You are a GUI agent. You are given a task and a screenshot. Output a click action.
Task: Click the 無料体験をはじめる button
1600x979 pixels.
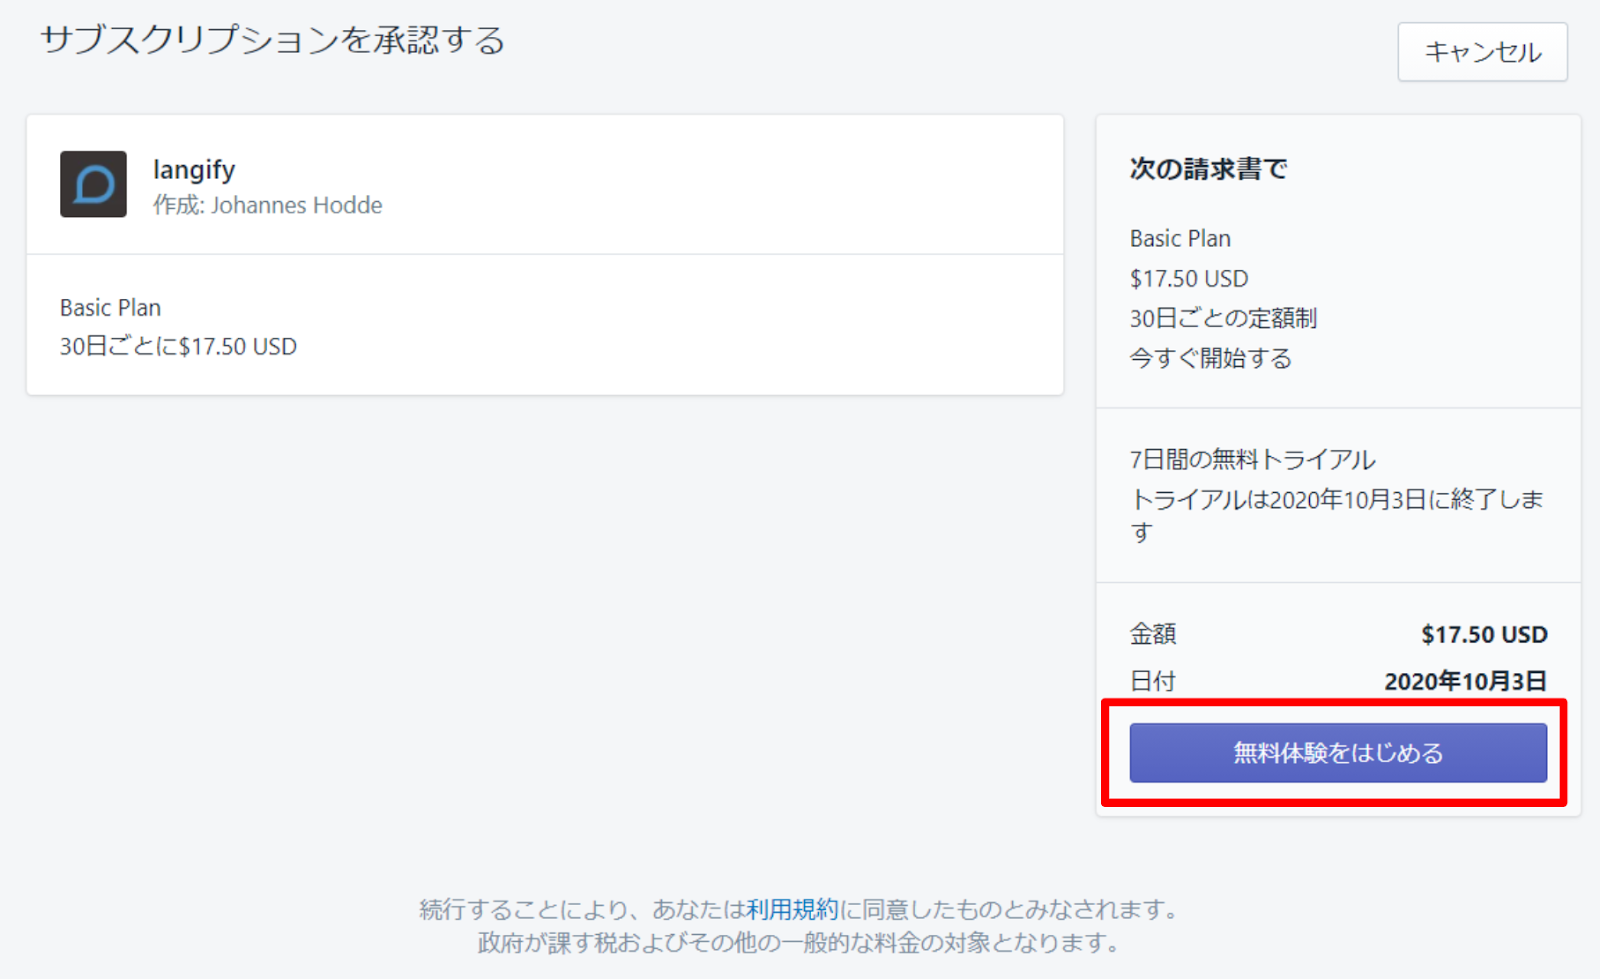(1338, 752)
